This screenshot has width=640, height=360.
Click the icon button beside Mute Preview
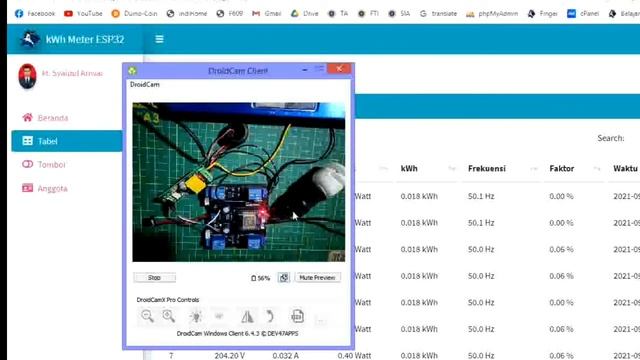[284, 278]
